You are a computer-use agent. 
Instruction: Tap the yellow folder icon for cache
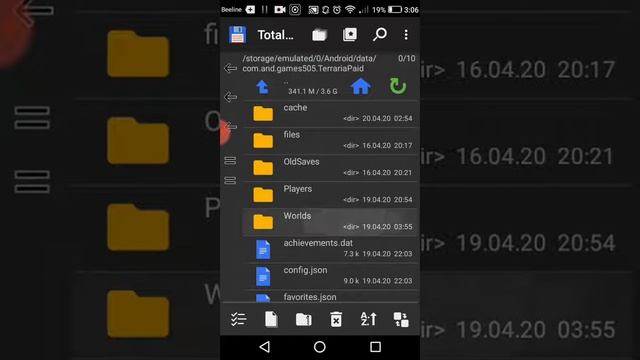[x=263, y=113]
